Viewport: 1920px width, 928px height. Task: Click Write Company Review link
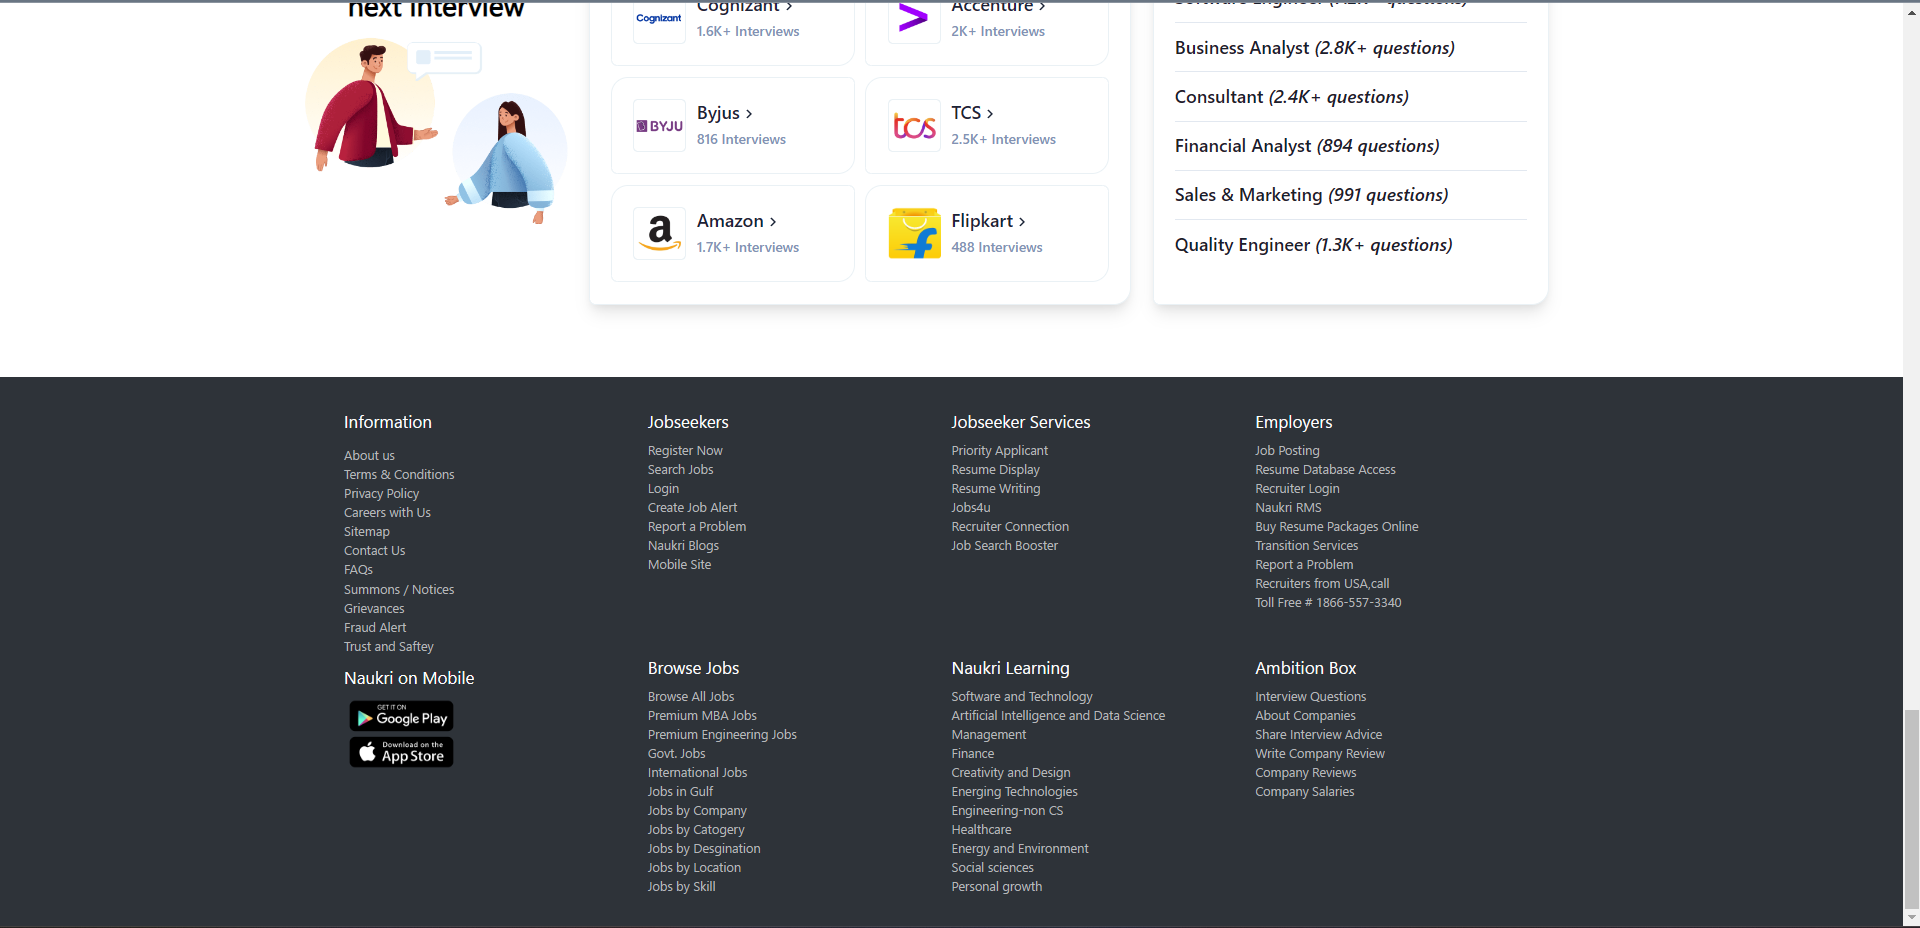pyautogui.click(x=1320, y=754)
